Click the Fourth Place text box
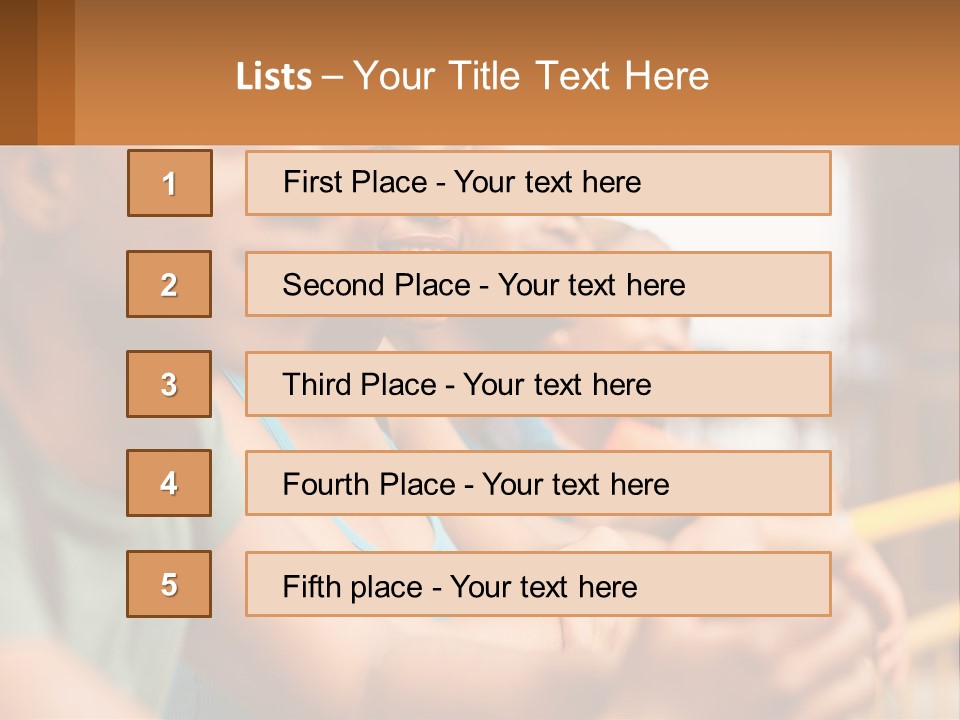Viewport: 960px width, 720px height. (x=538, y=484)
